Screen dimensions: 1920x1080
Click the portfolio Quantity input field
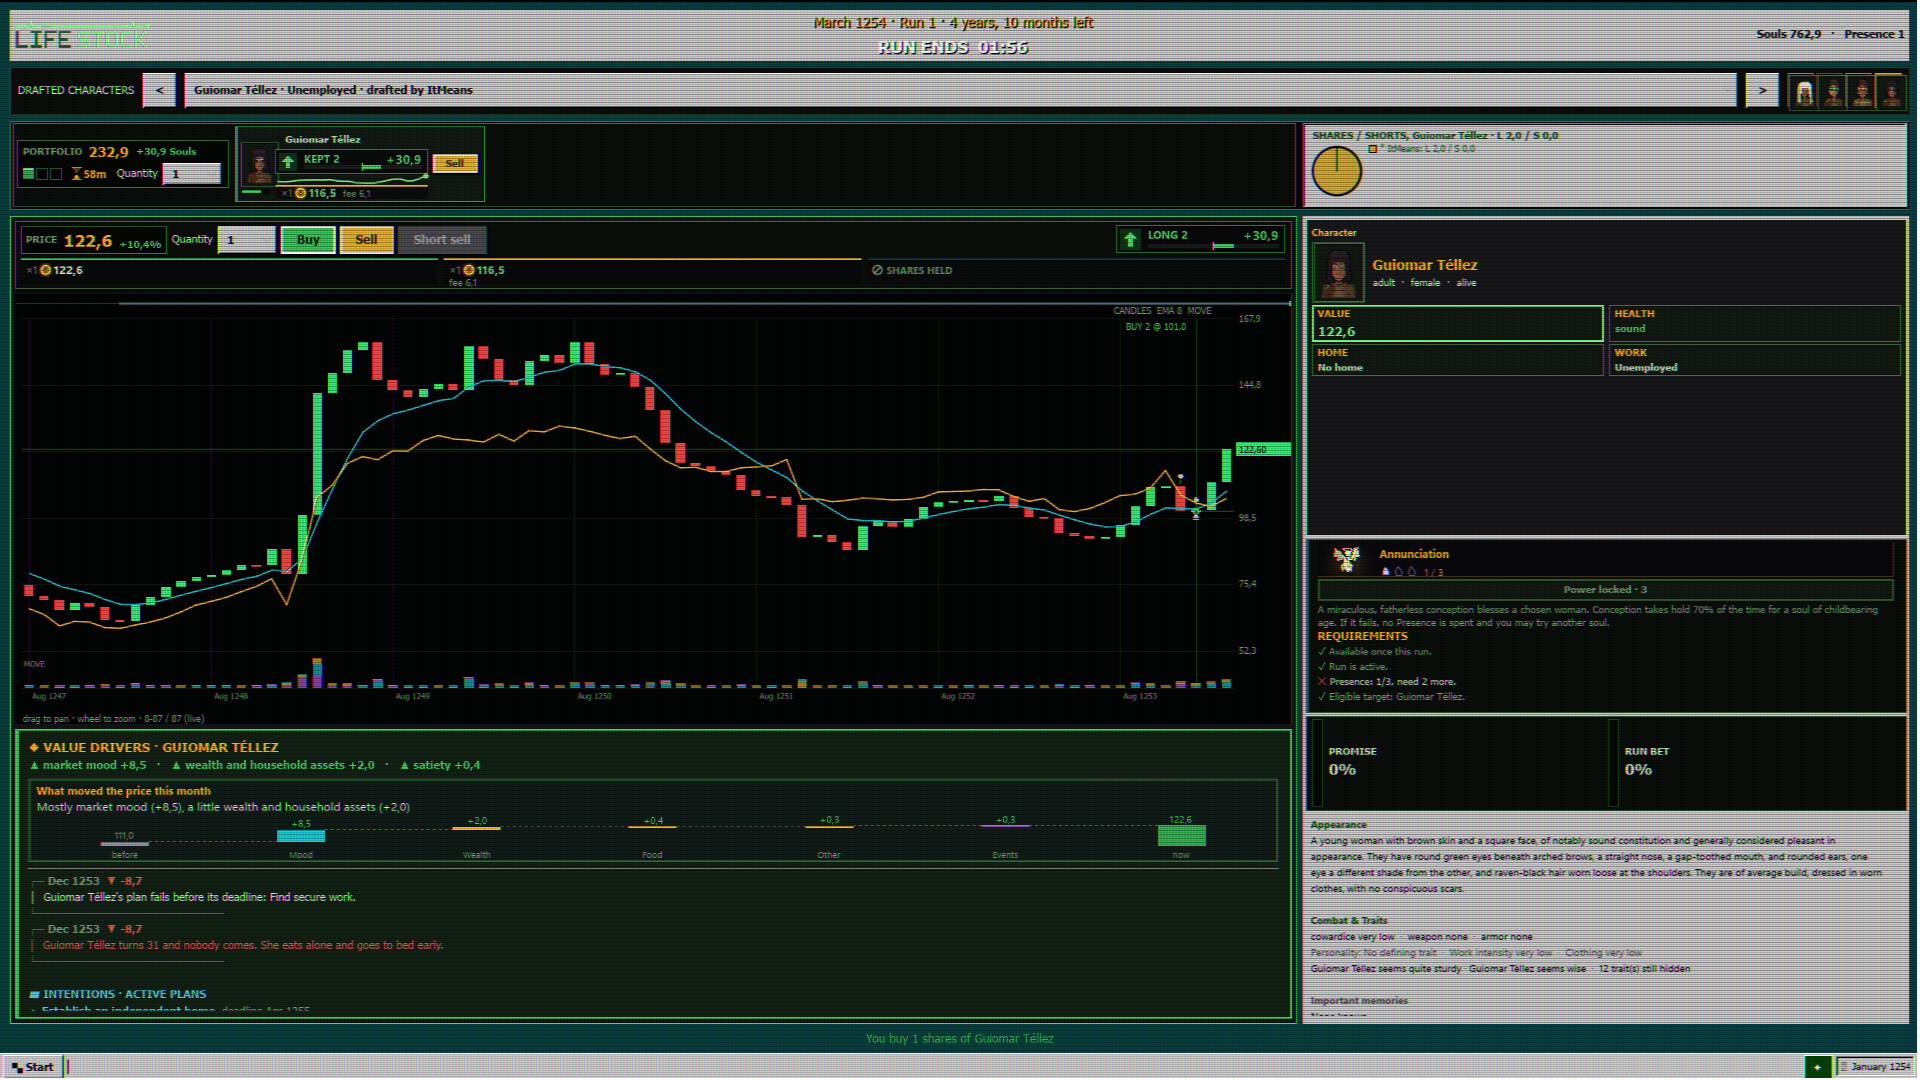[192, 174]
